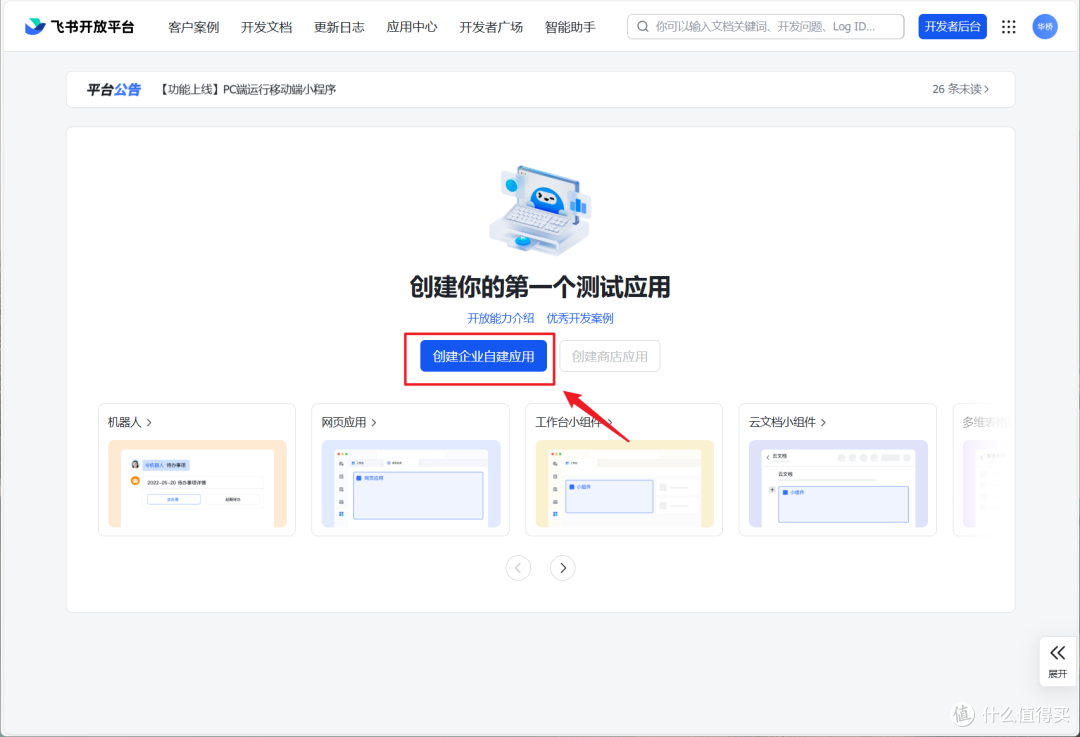Click the 创建你的第一个测试应用 heading
This screenshot has height=737, width=1080.
(540, 287)
